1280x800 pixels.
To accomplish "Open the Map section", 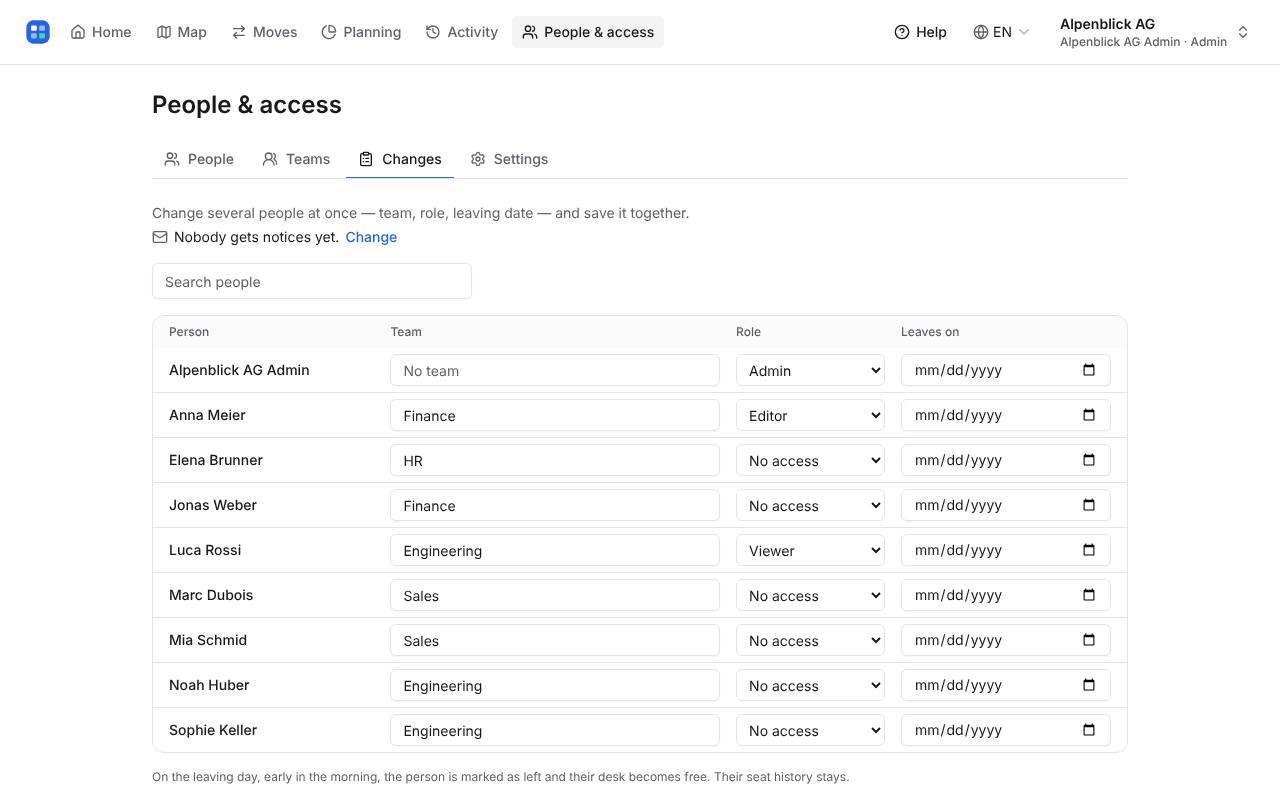I will [182, 32].
